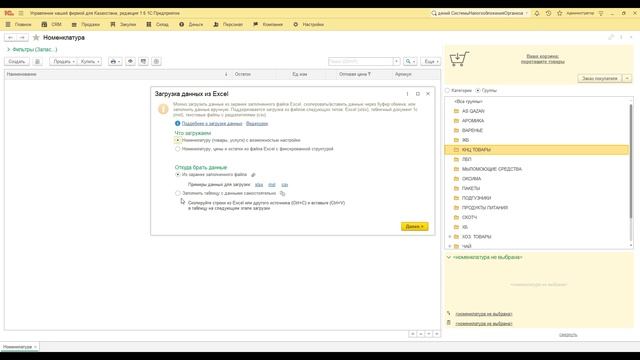Click the Далее button
This screenshot has height=360, width=640.
414,227
